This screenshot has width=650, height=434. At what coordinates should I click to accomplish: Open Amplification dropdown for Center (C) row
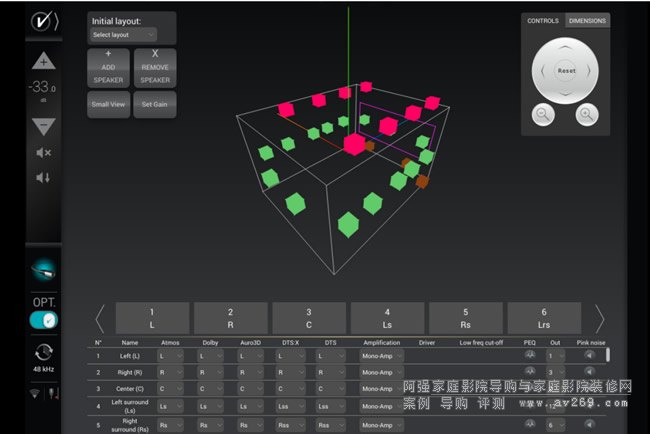(x=383, y=389)
